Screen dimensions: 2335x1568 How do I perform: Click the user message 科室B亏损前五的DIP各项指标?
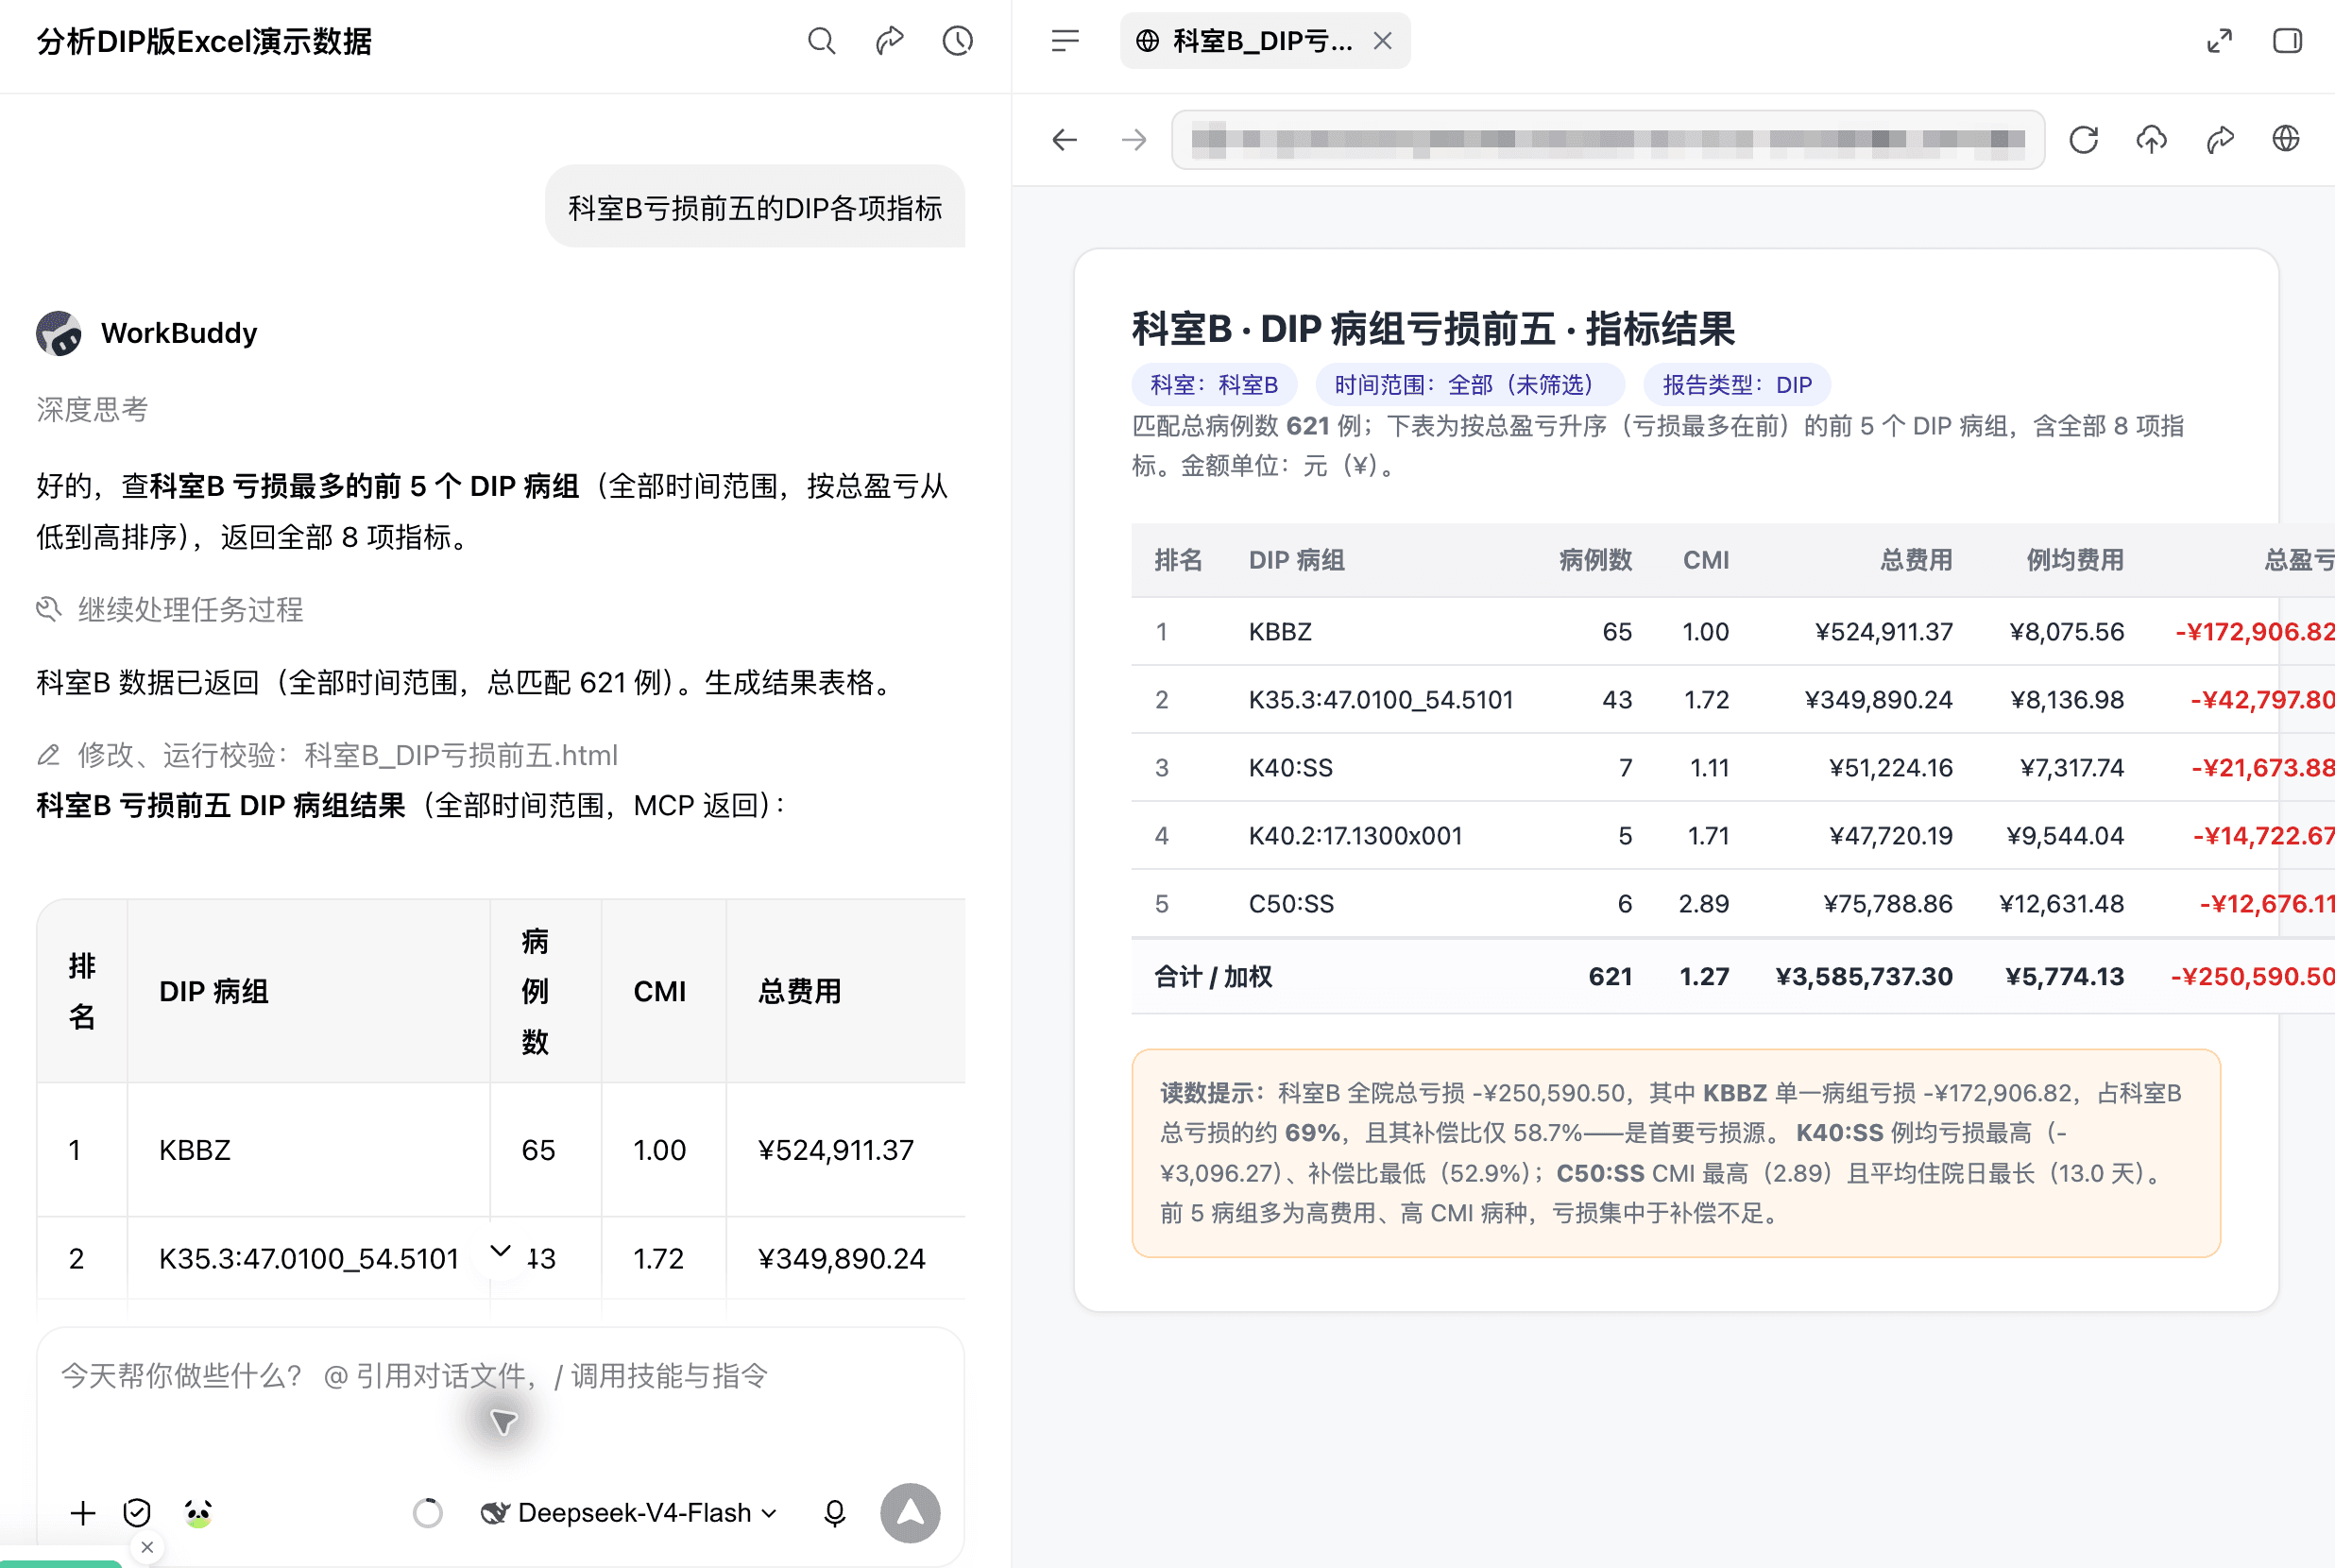pyautogui.click(x=755, y=208)
